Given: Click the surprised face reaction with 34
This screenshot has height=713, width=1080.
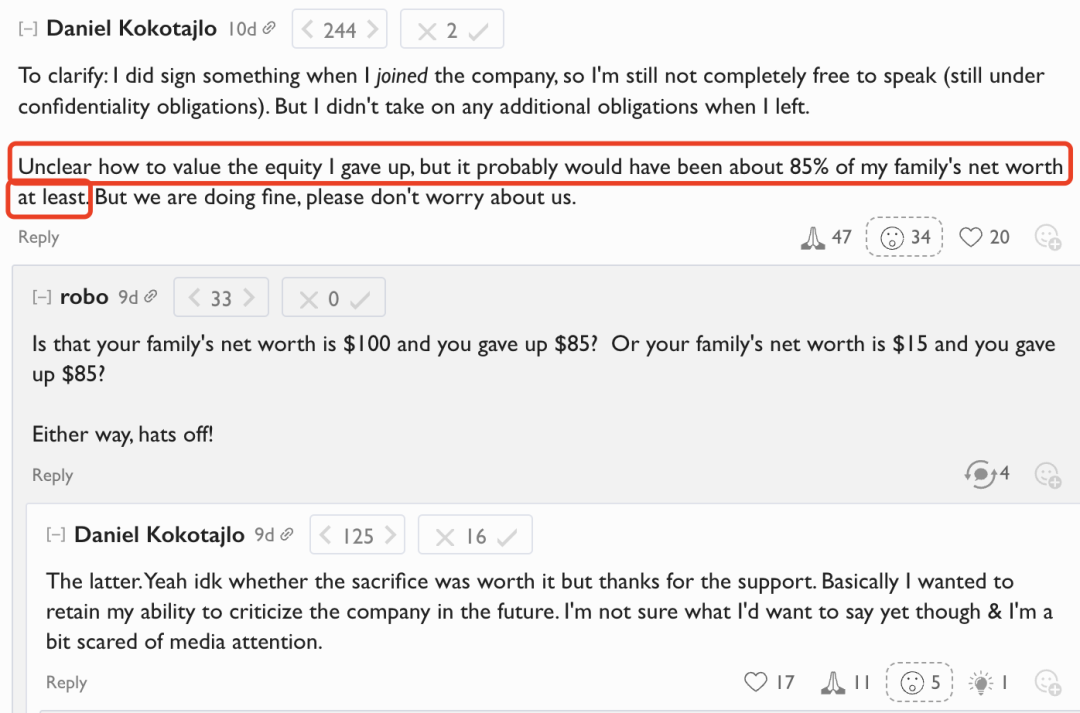Looking at the screenshot, I should pos(904,237).
